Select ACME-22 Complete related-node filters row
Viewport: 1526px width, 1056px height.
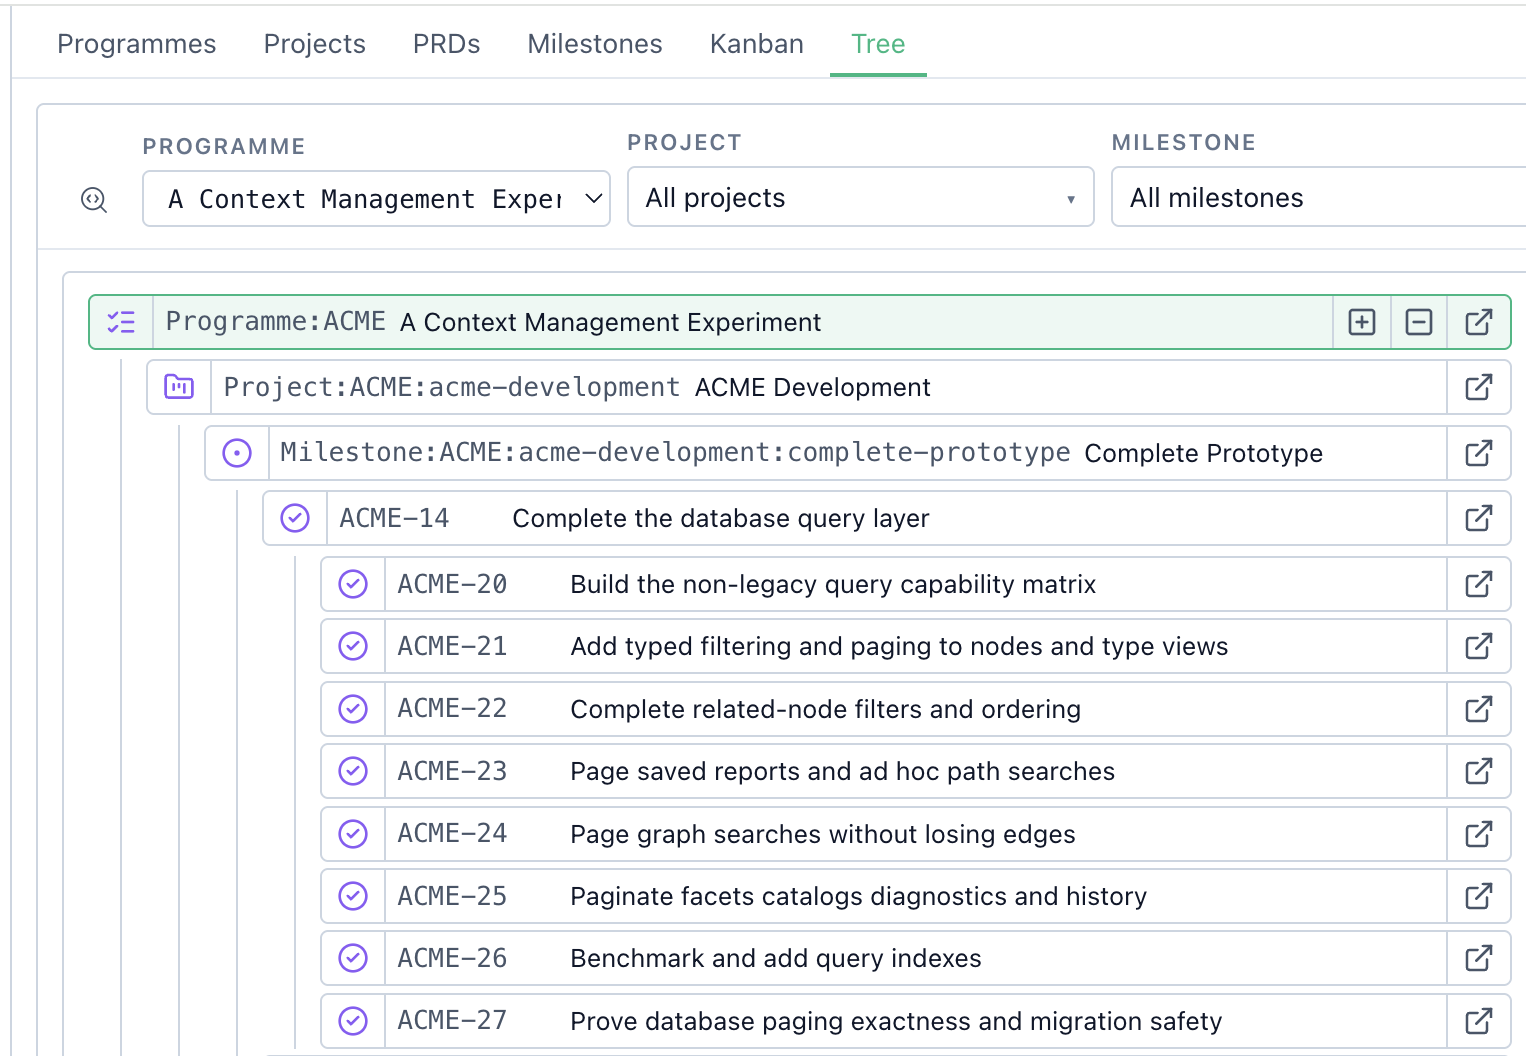click(915, 709)
